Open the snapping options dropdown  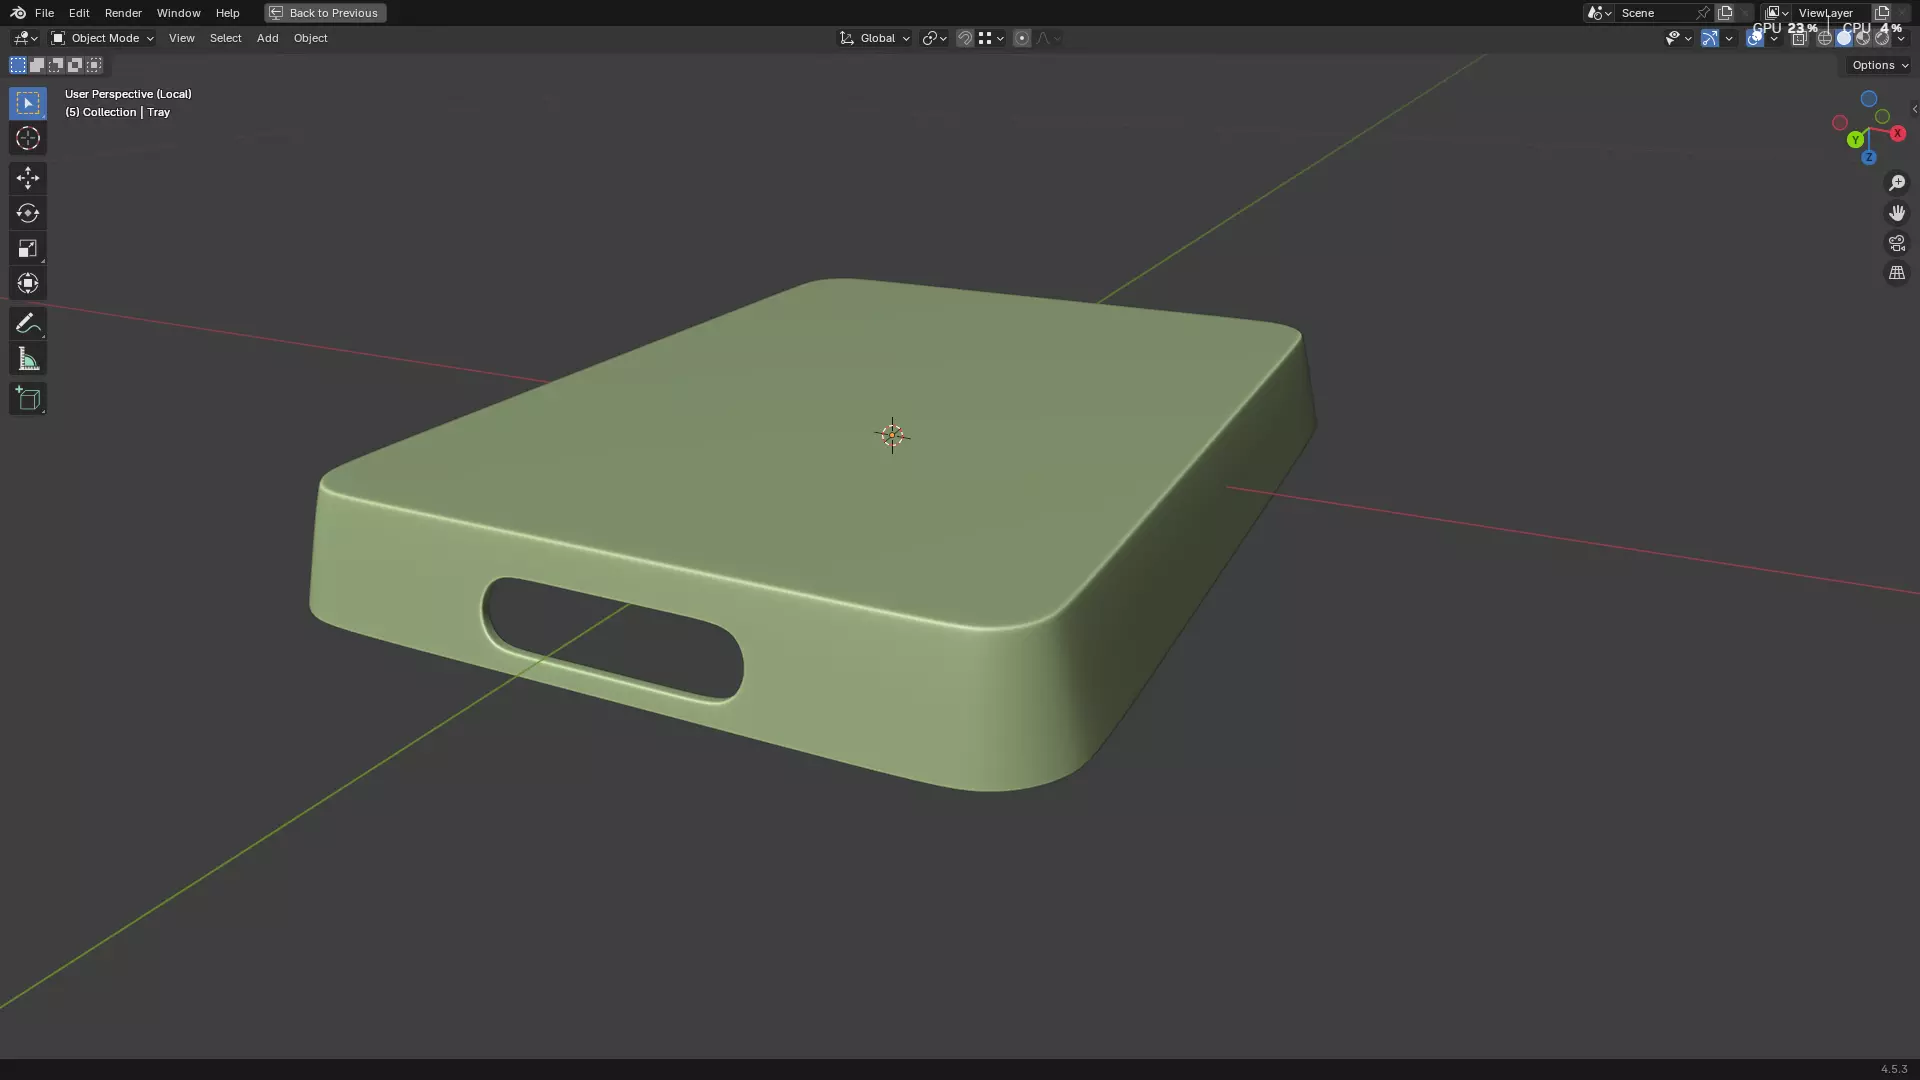click(x=991, y=38)
